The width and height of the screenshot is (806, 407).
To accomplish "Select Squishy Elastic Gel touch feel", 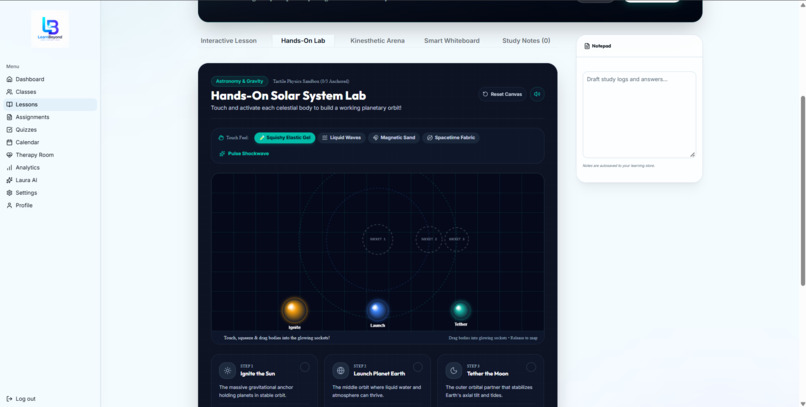I will coord(285,138).
